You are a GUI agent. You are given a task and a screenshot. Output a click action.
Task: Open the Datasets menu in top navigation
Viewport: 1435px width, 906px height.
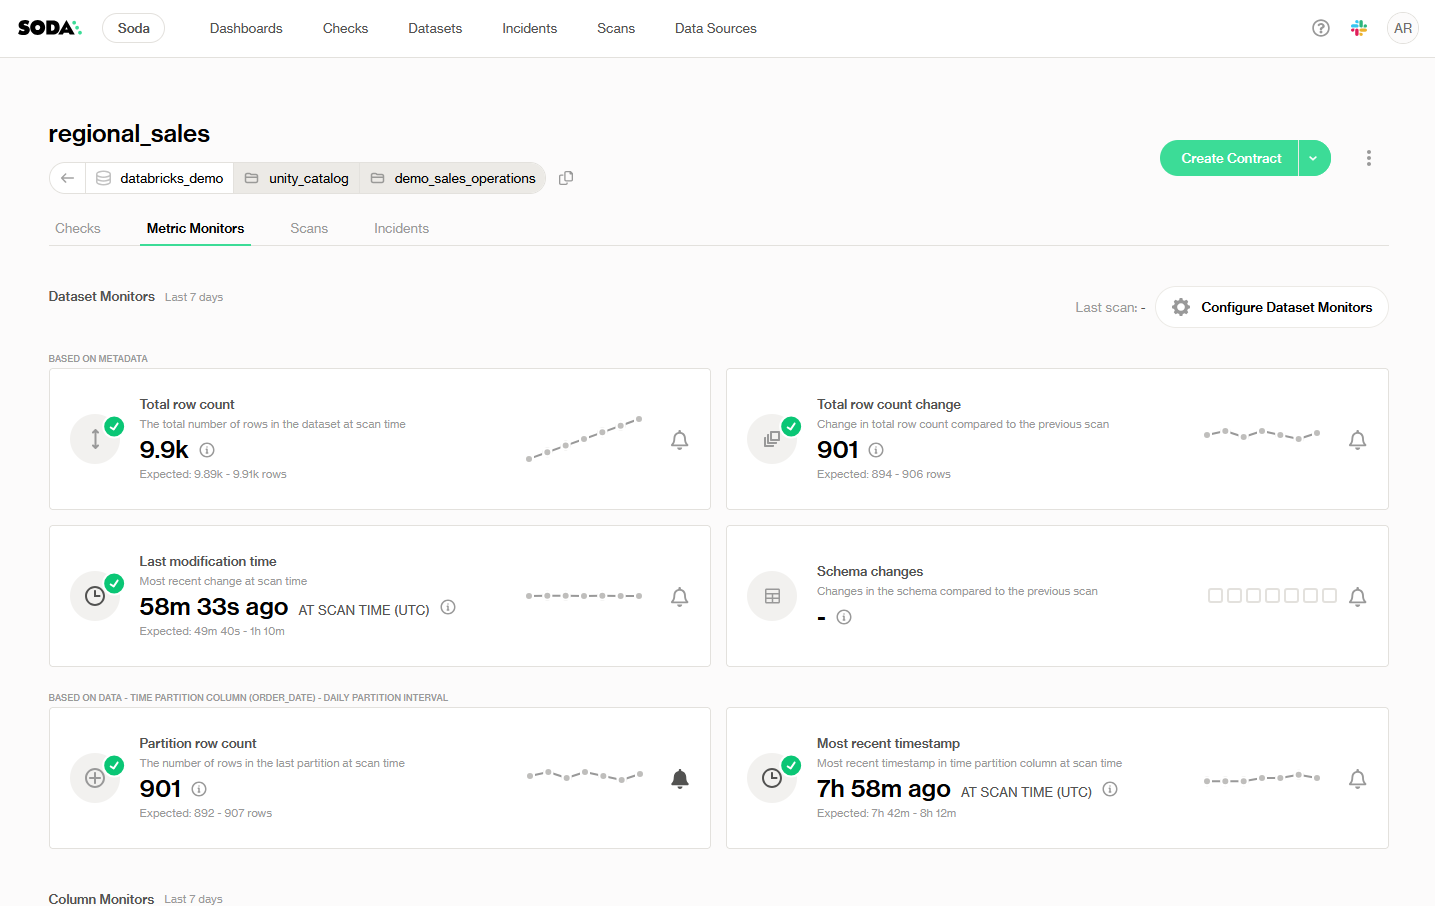(435, 28)
